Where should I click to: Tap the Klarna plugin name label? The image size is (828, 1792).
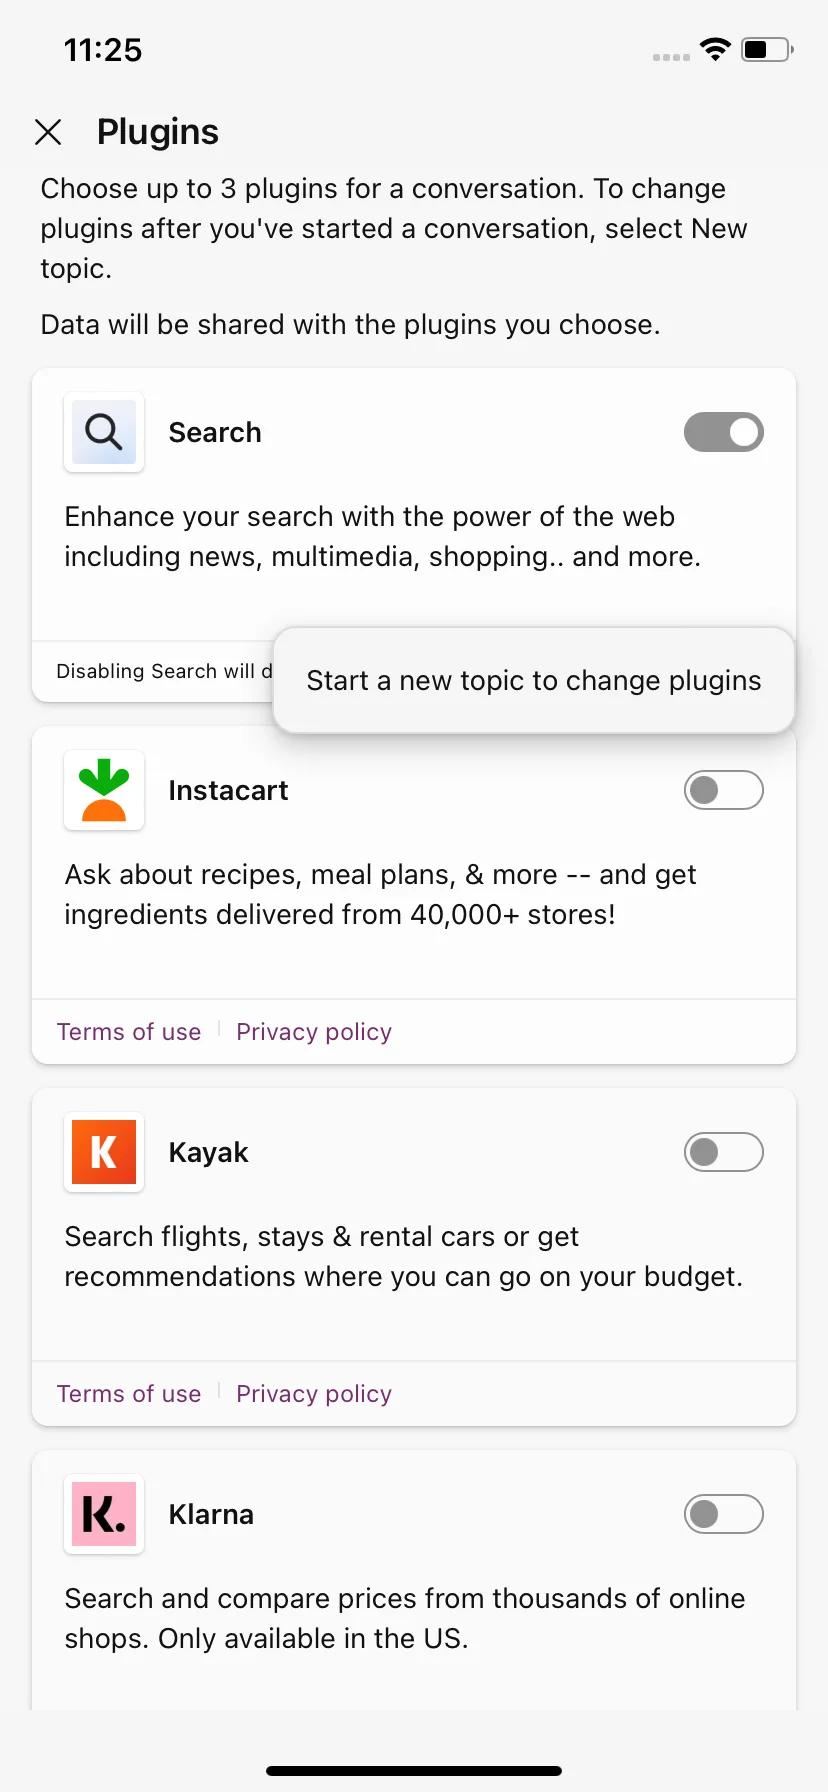(x=211, y=1514)
